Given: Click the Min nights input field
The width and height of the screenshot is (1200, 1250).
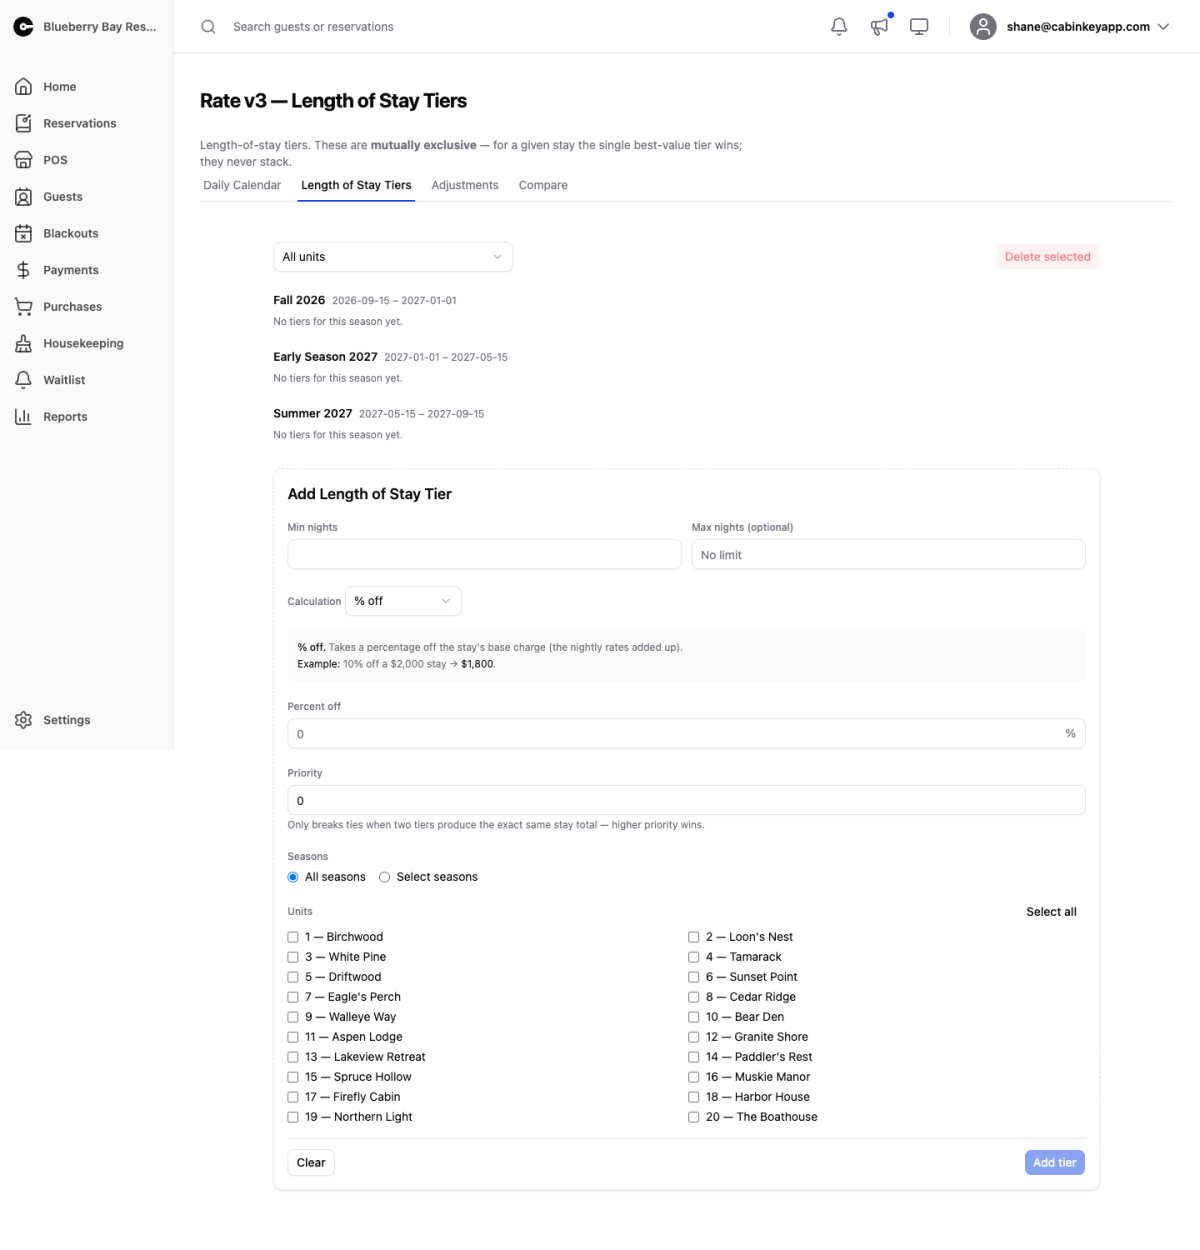Looking at the screenshot, I should pos(484,554).
